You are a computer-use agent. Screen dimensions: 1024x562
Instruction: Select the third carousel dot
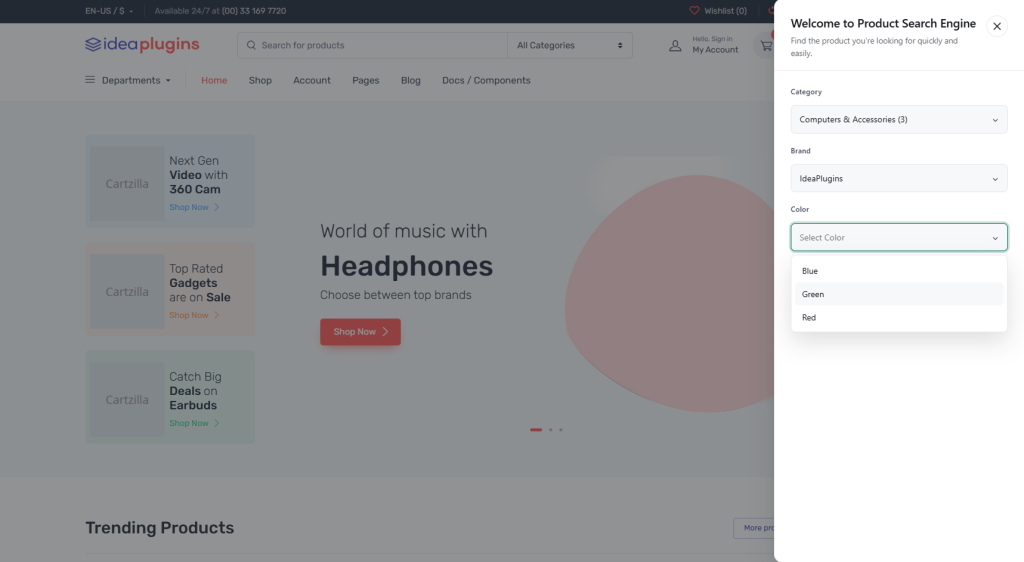(560, 429)
